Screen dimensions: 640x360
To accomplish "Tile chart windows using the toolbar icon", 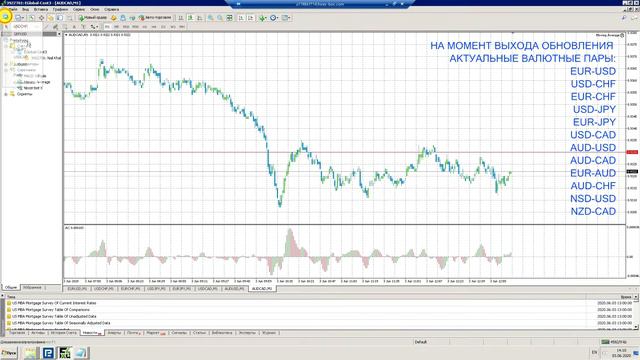I will (x=229, y=18).
